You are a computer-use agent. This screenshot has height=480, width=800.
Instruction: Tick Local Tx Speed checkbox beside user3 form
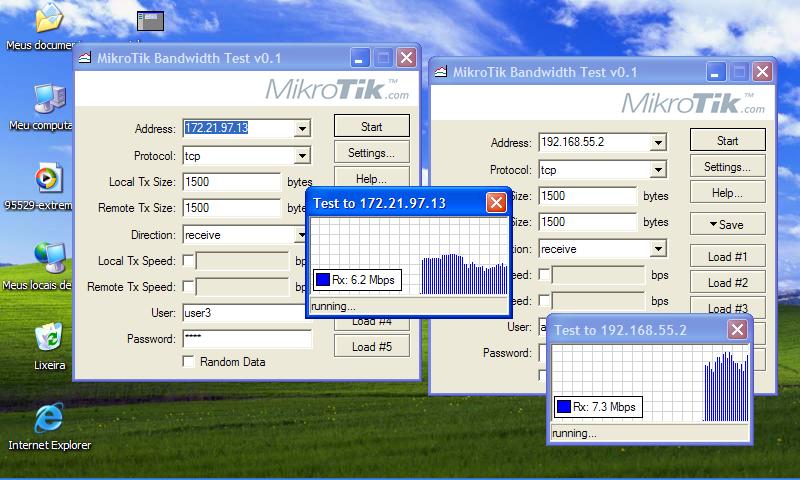189,261
